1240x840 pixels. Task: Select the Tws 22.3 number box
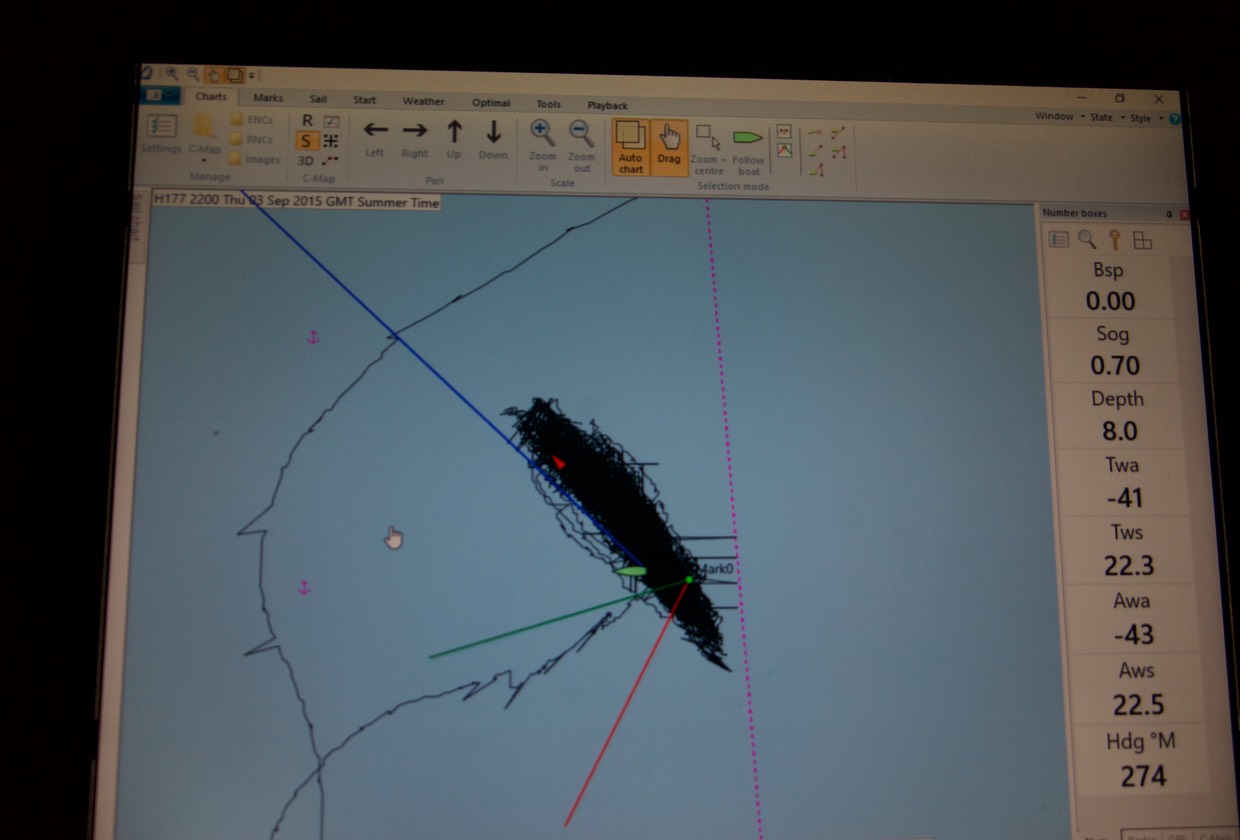pyautogui.click(x=1127, y=549)
